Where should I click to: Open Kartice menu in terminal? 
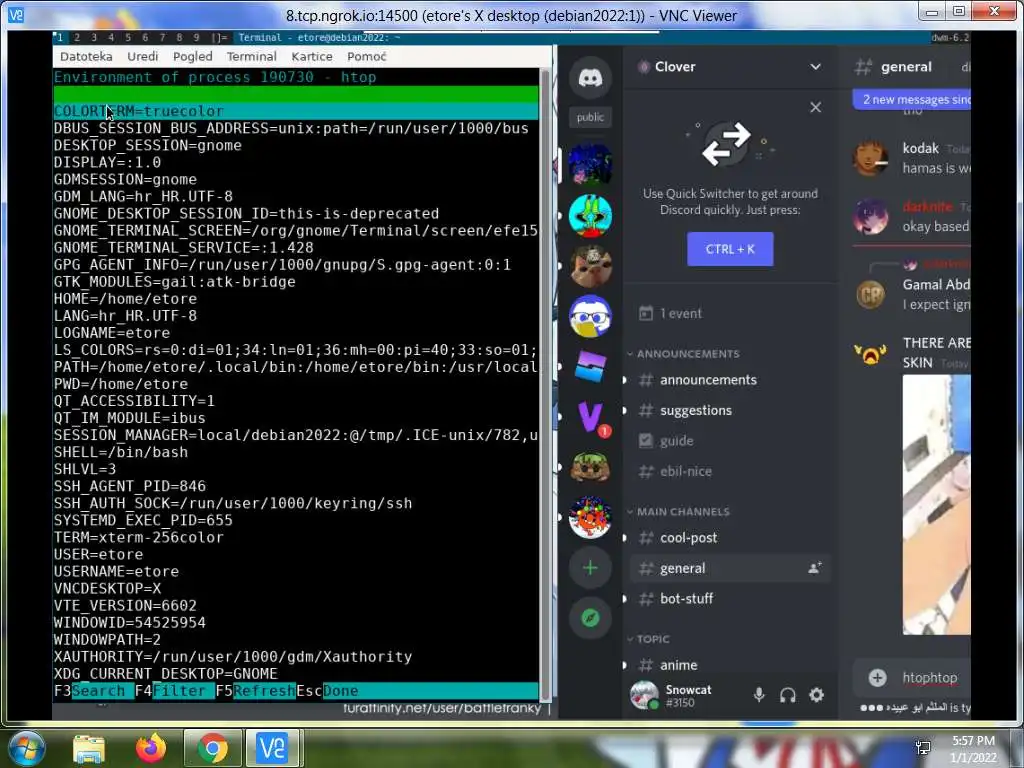312,57
